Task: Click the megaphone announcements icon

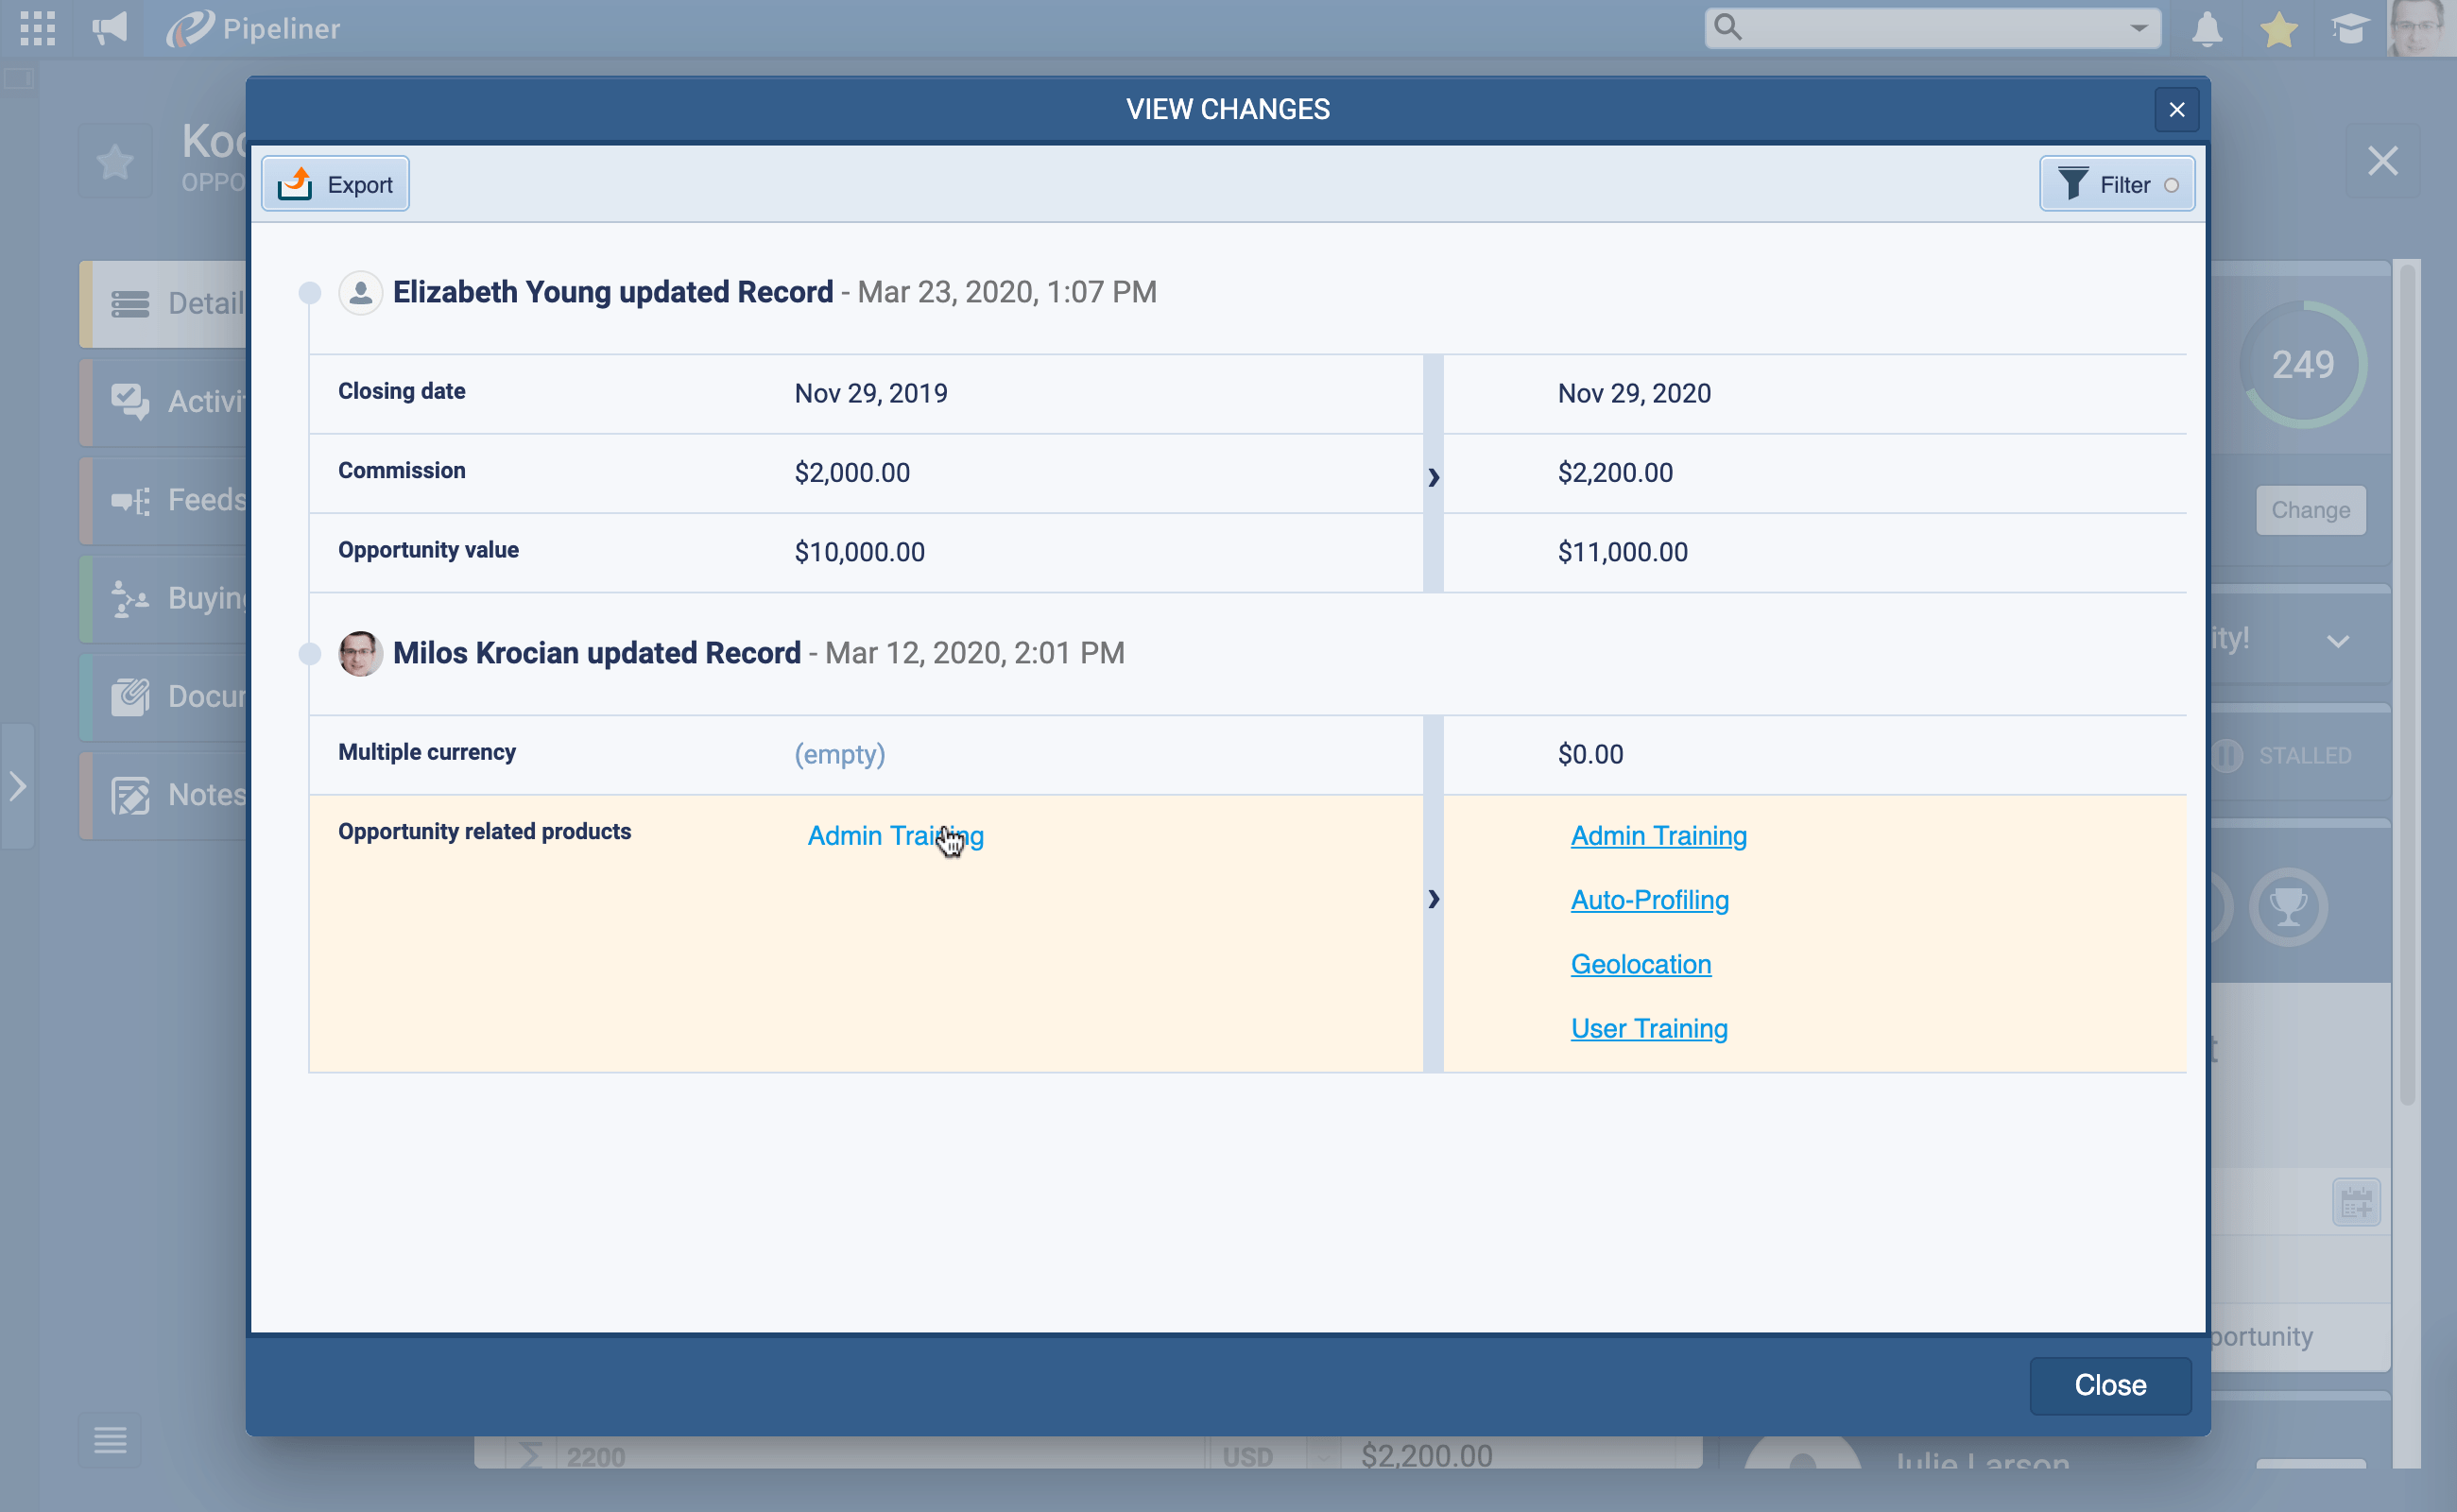Action: tap(110, 28)
